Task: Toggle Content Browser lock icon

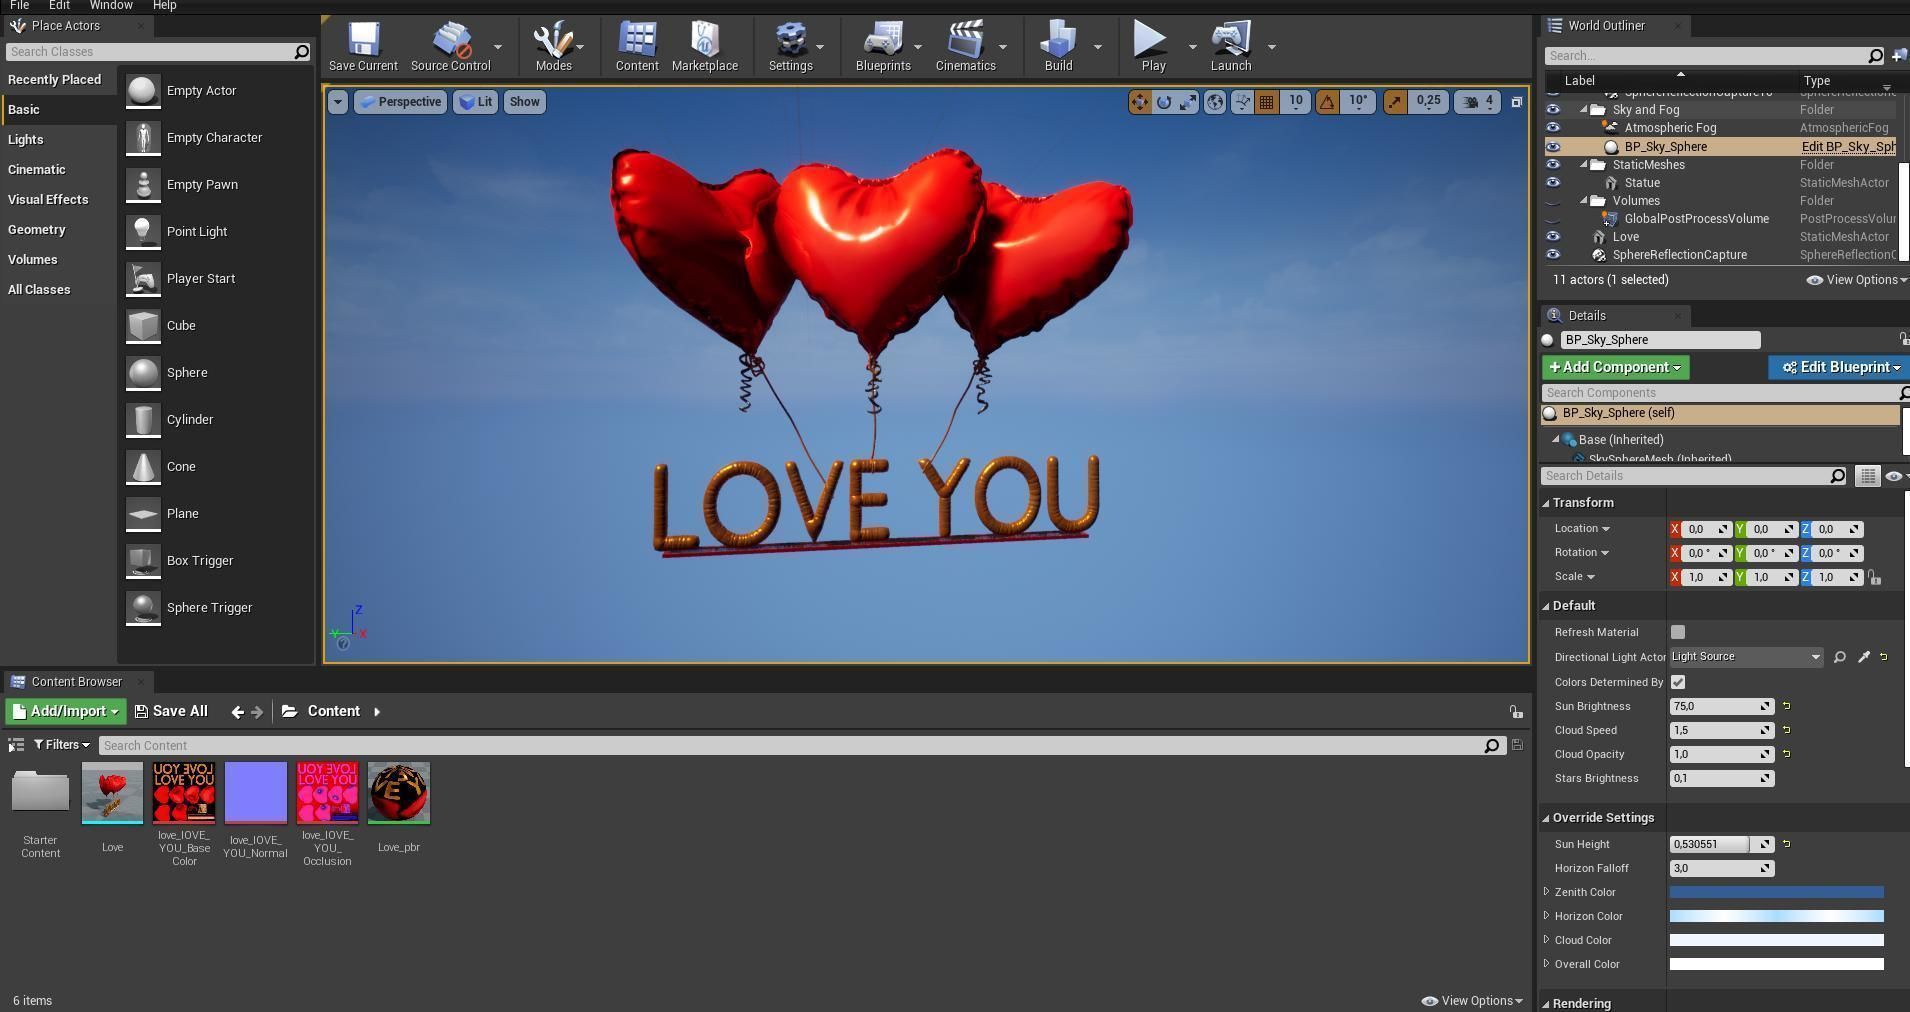Action: [1516, 711]
